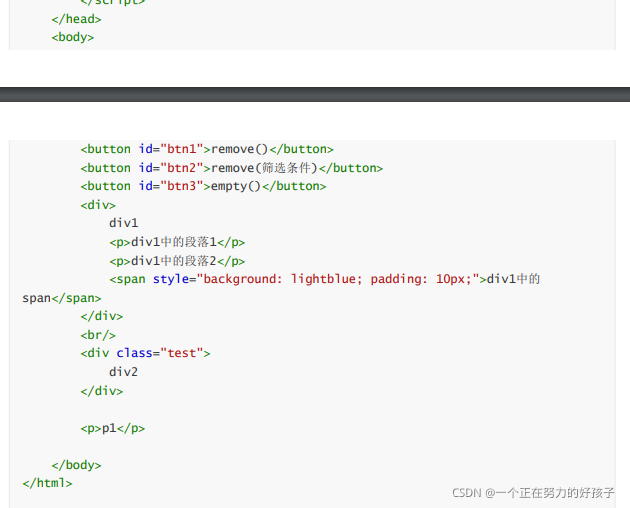Click the closing </body> tag

pos(76,465)
